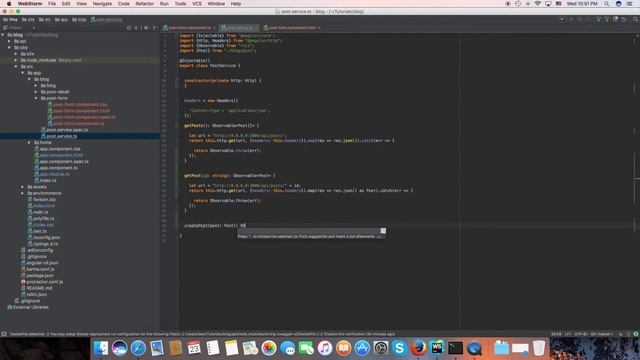Click post.service.ts breadcrumb in navigation bar

pyautogui.click(x=107, y=19)
